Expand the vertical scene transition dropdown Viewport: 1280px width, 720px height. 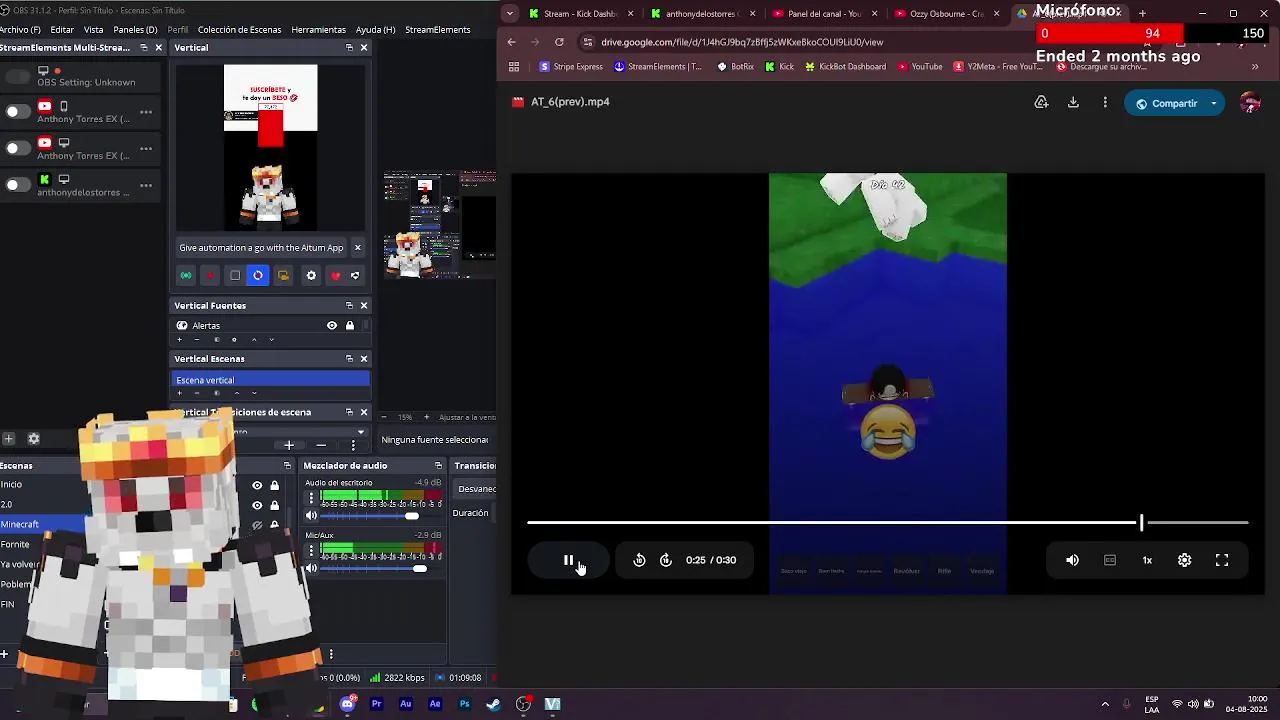pos(361,432)
